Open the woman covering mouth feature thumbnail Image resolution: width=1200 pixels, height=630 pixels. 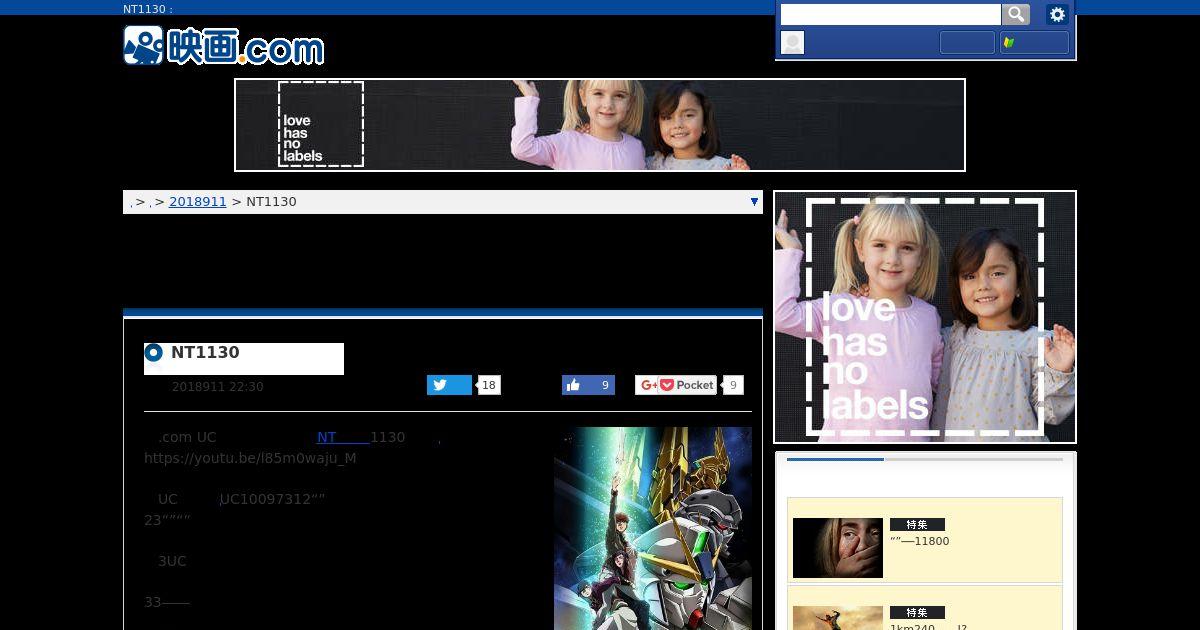(838, 547)
